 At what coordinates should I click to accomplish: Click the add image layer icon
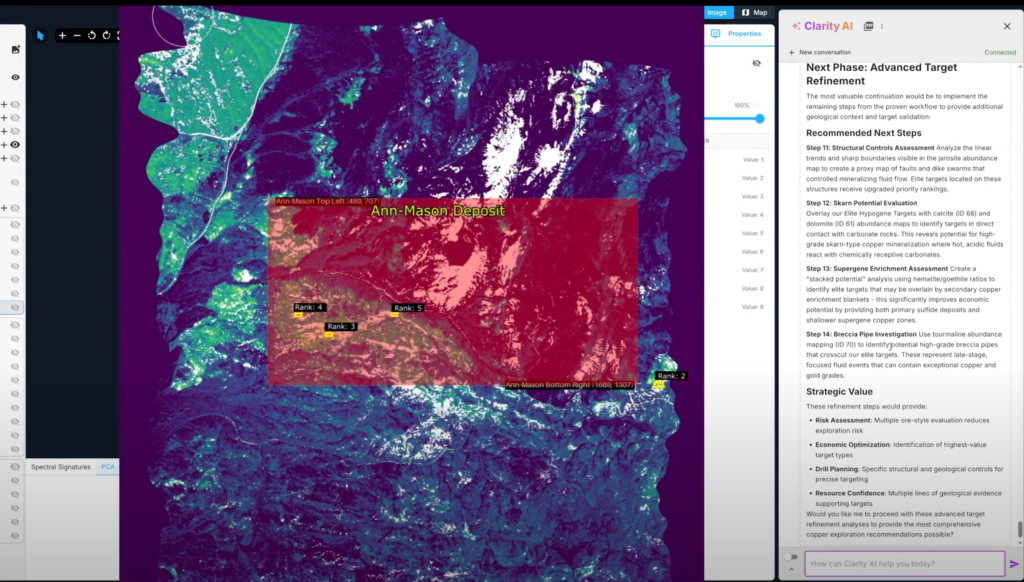pyautogui.click(x=15, y=49)
